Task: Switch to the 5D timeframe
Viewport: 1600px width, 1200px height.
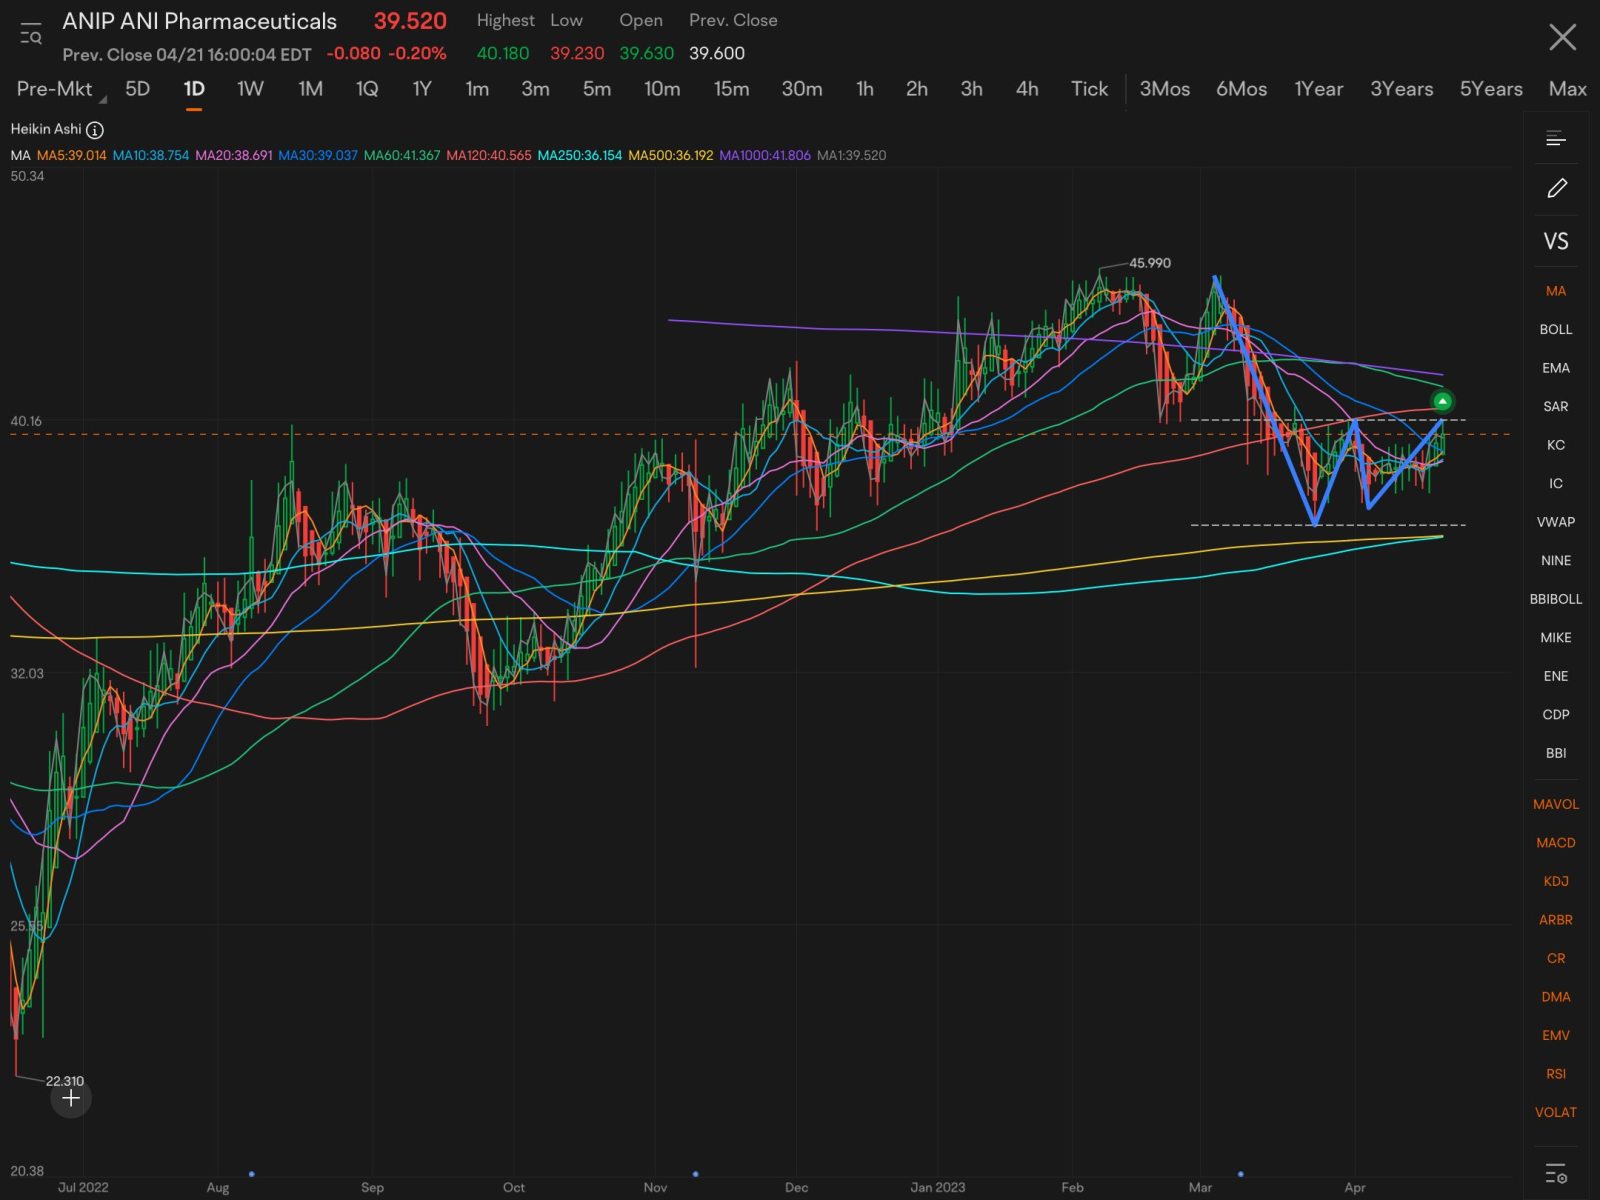Action: [138, 89]
